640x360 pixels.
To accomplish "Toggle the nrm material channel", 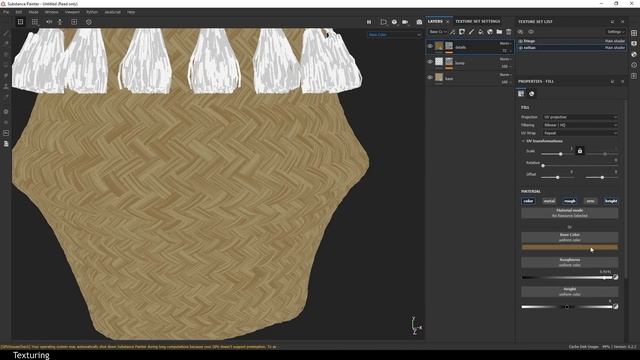I will [590, 201].
